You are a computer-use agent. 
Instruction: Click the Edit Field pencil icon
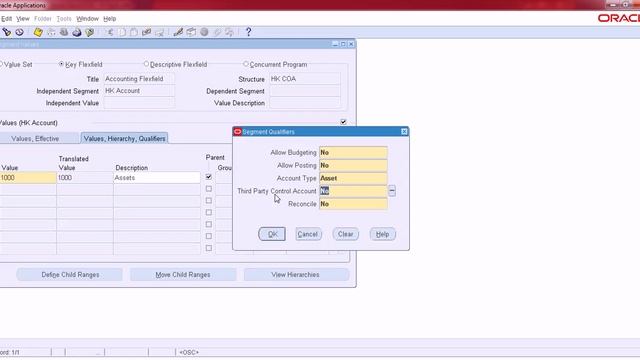pos(178,32)
